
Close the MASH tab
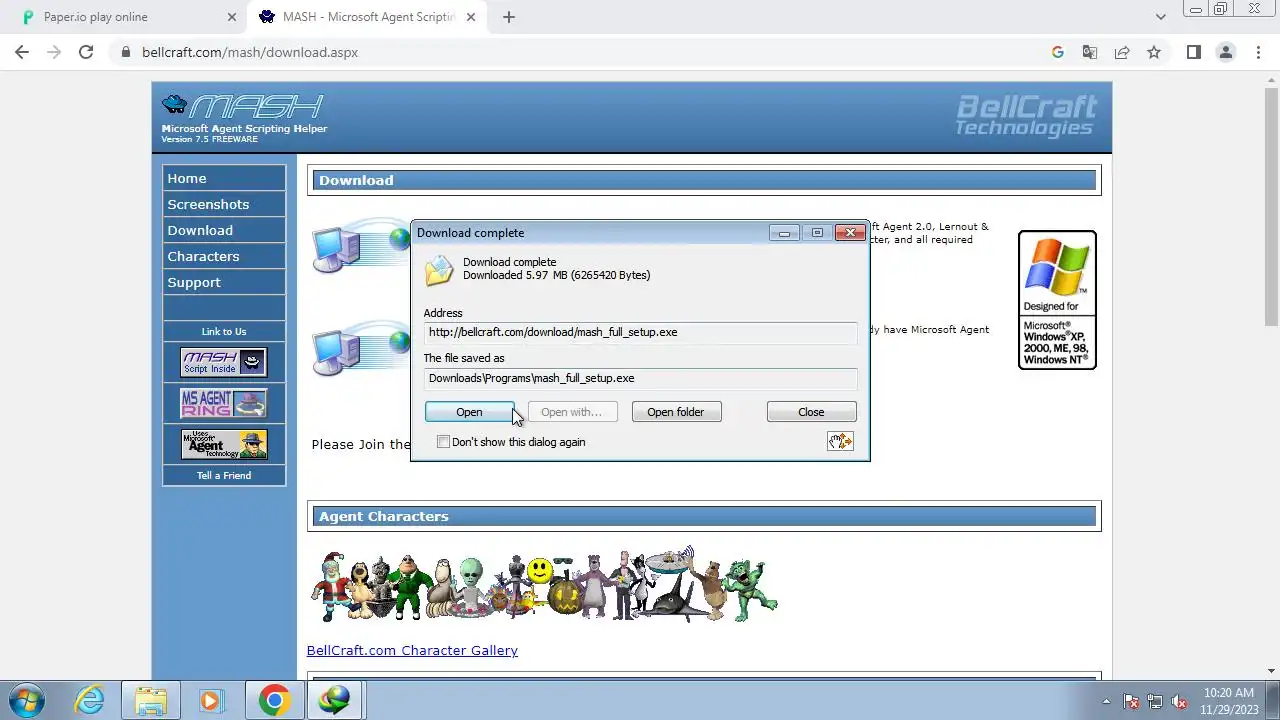pyautogui.click(x=473, y=17)
